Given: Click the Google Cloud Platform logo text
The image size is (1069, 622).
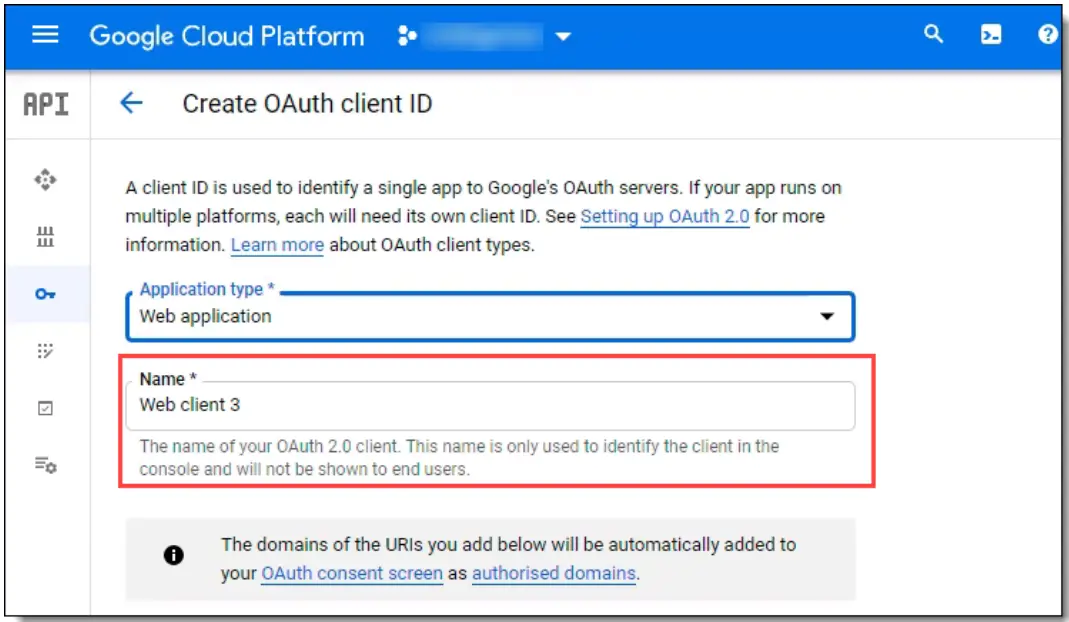Looking at the screenshot, I should coord(227,36).
